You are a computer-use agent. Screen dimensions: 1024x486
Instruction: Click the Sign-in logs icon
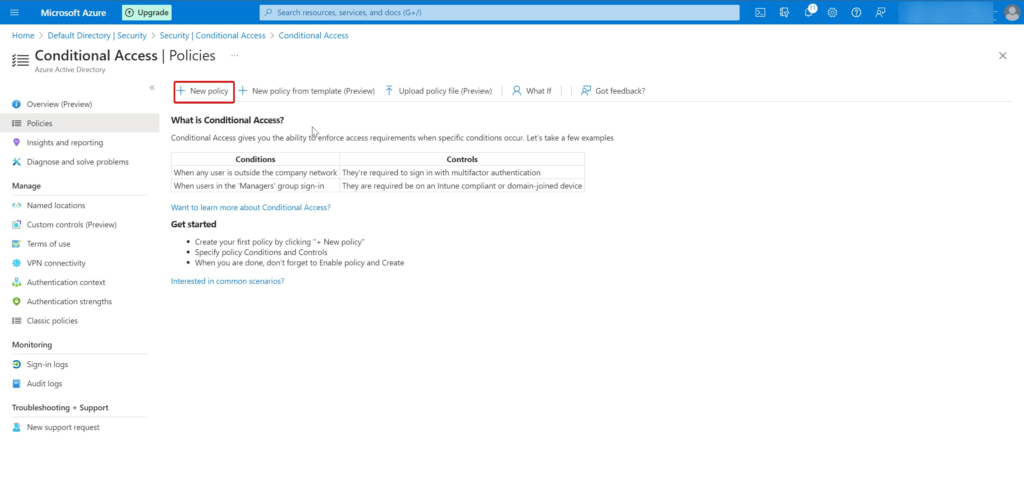pyautogui.click(x=16, y=364)
